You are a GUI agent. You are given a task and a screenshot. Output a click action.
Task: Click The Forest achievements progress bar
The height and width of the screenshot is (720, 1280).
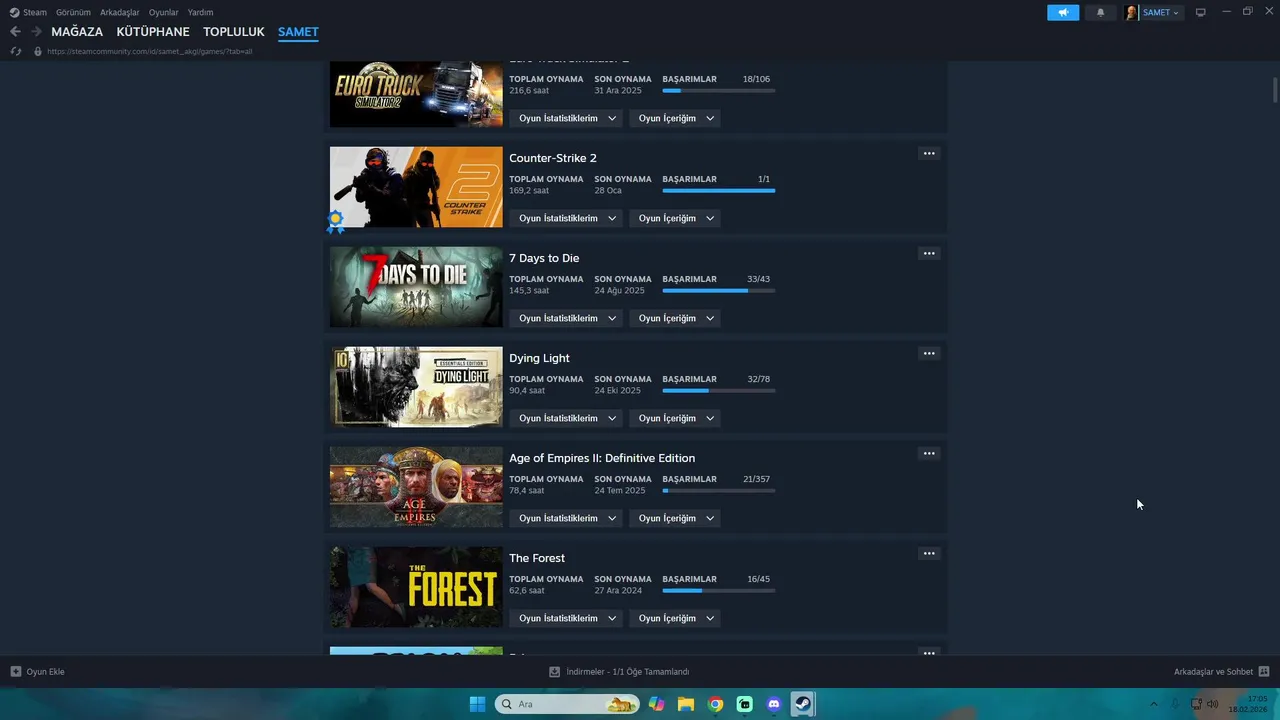[x=718, y=591]
